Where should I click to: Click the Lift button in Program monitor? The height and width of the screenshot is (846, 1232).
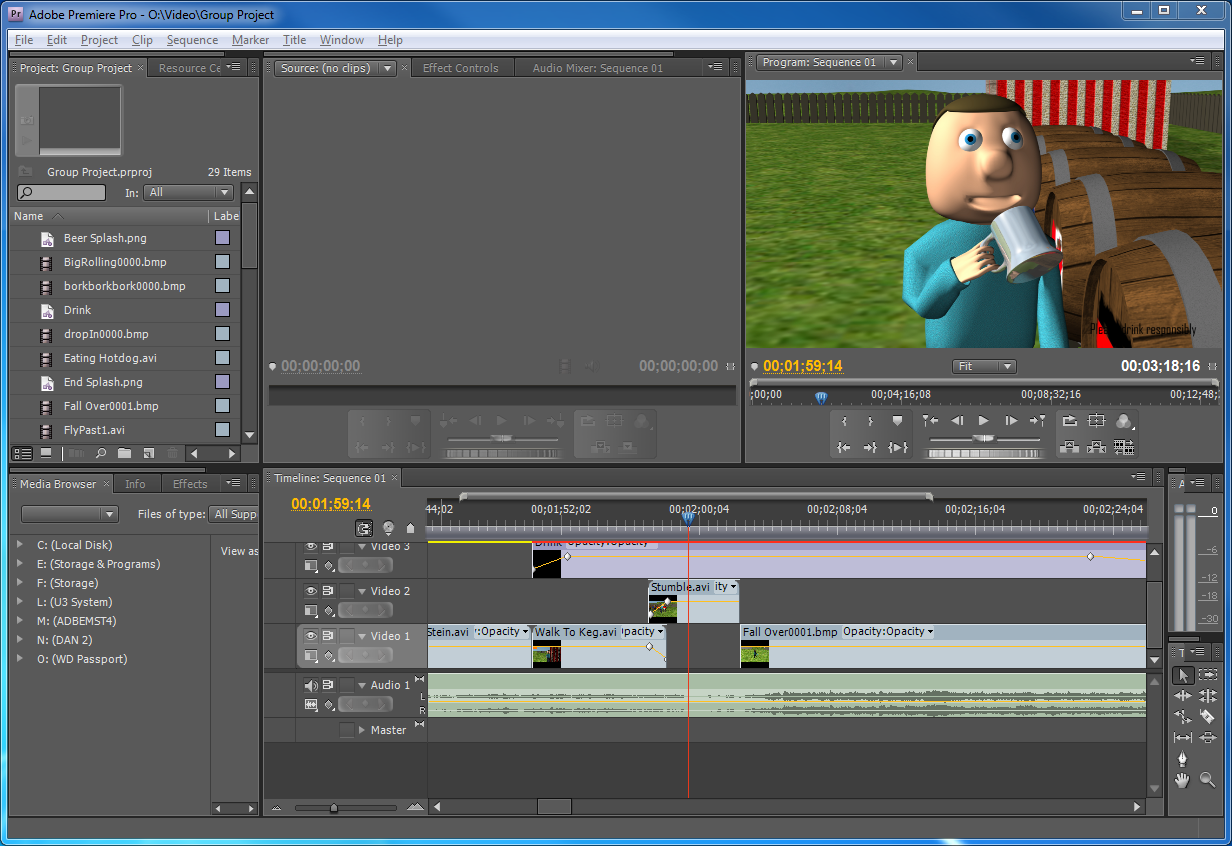pyautogui.click(x=1070, y=447)
